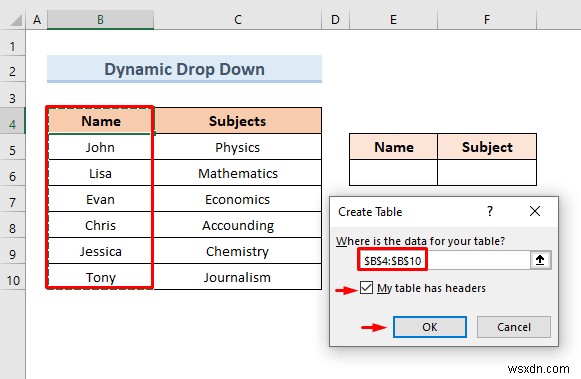
Task: Select the Lisa cell
Action: (100, 173)
